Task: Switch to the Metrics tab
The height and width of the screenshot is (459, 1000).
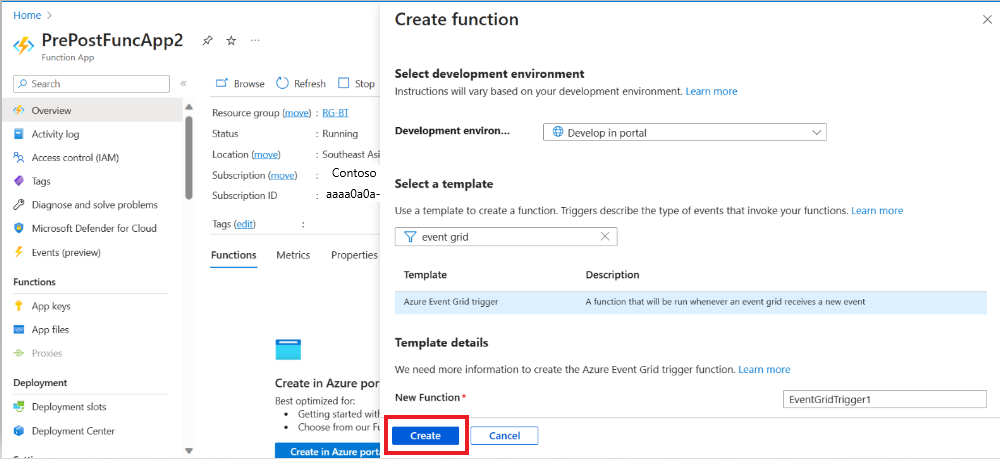Action: pos(293,255)
